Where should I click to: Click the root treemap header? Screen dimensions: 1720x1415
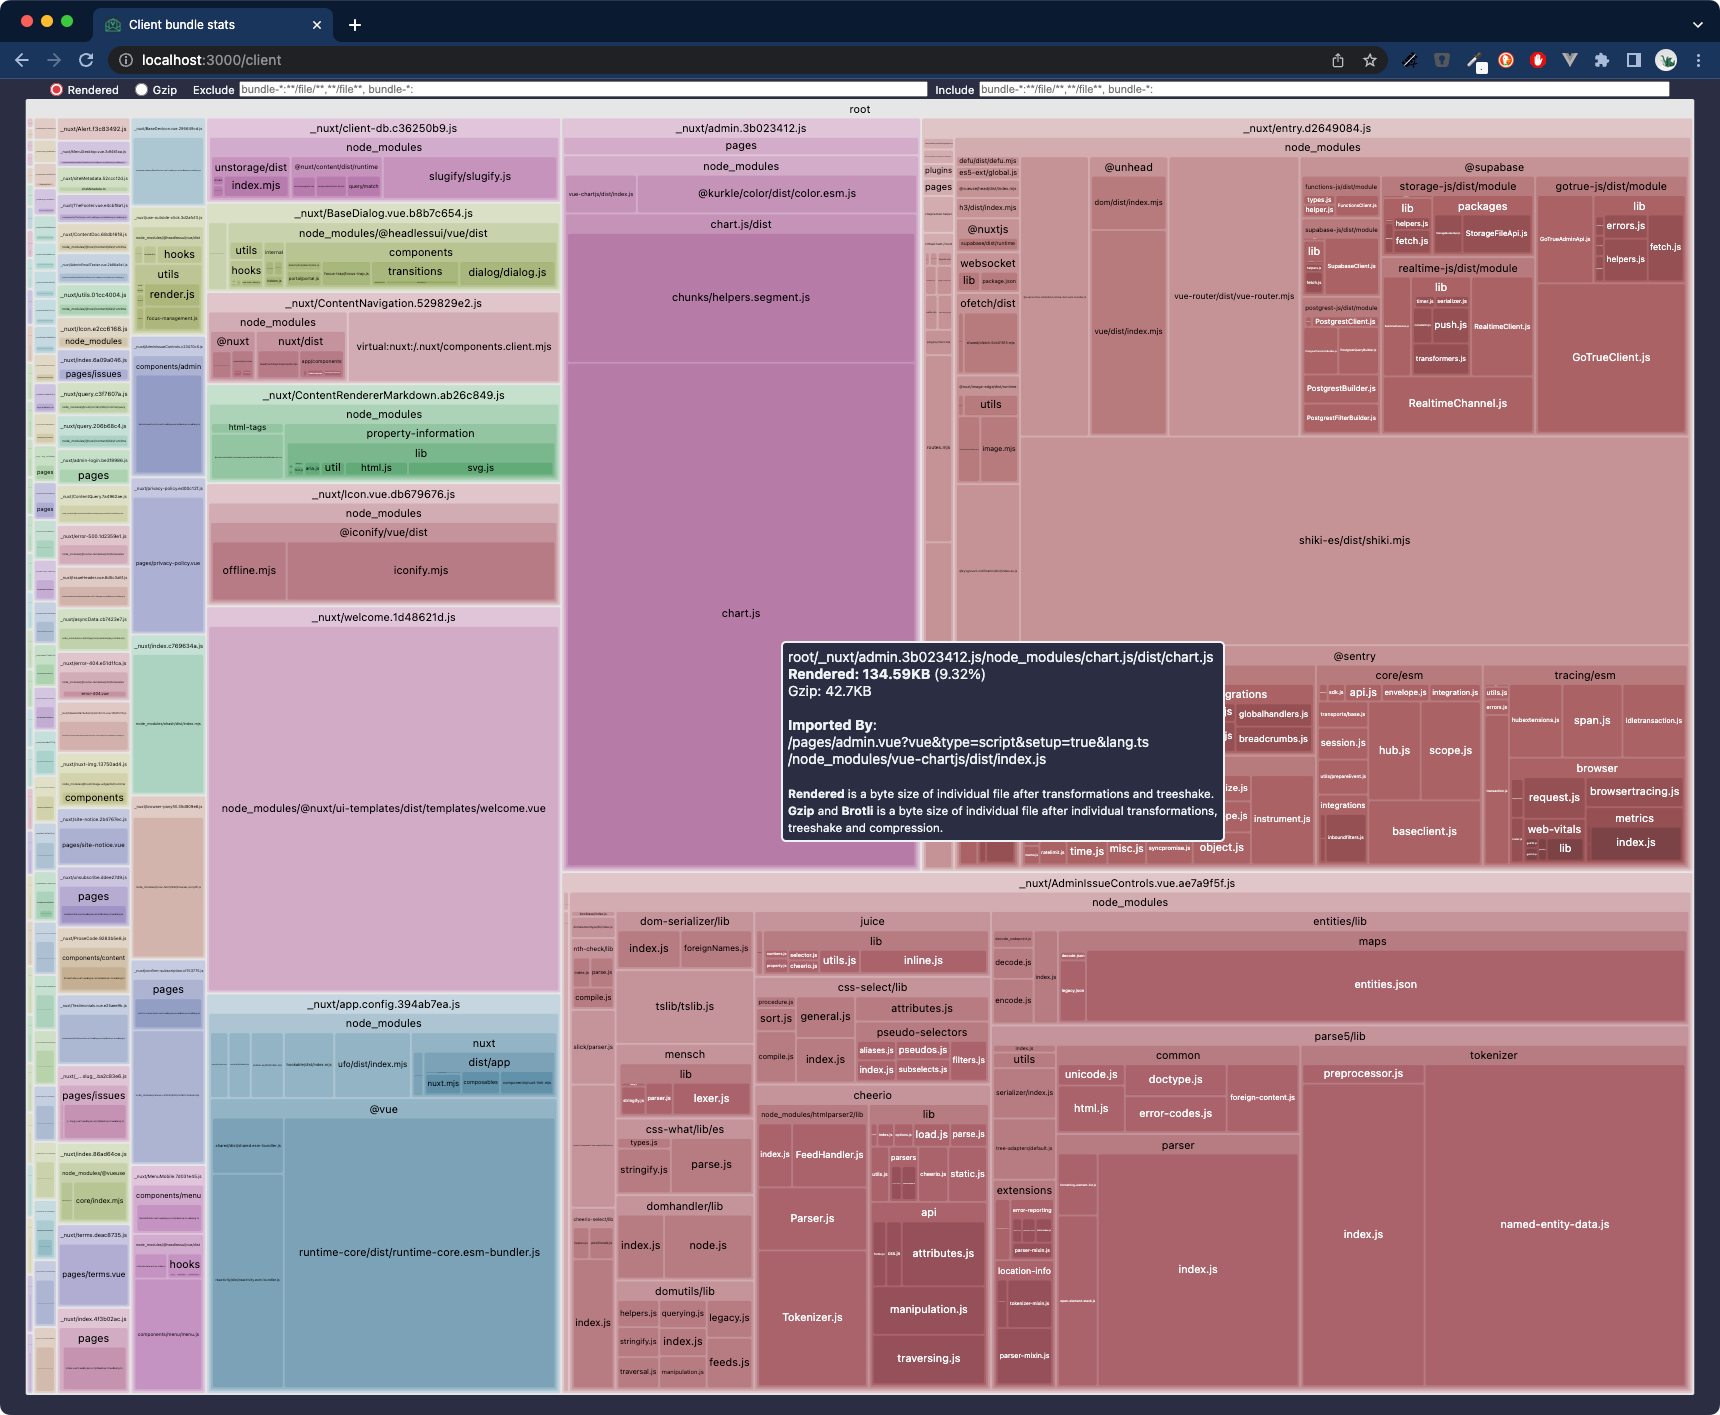(x=860, y=109)
